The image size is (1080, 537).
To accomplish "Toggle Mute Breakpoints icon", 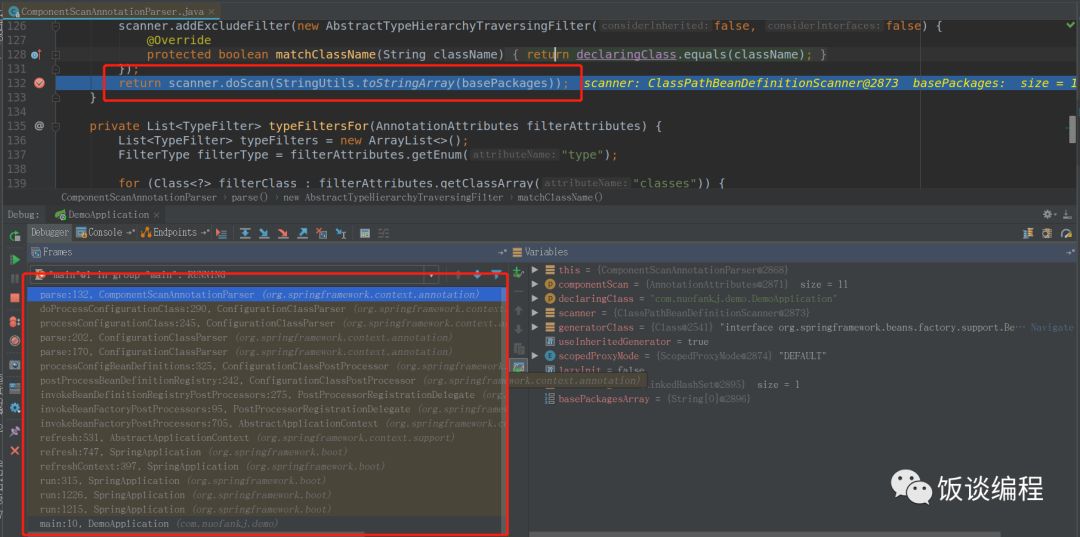I will (x=14, y=340).
